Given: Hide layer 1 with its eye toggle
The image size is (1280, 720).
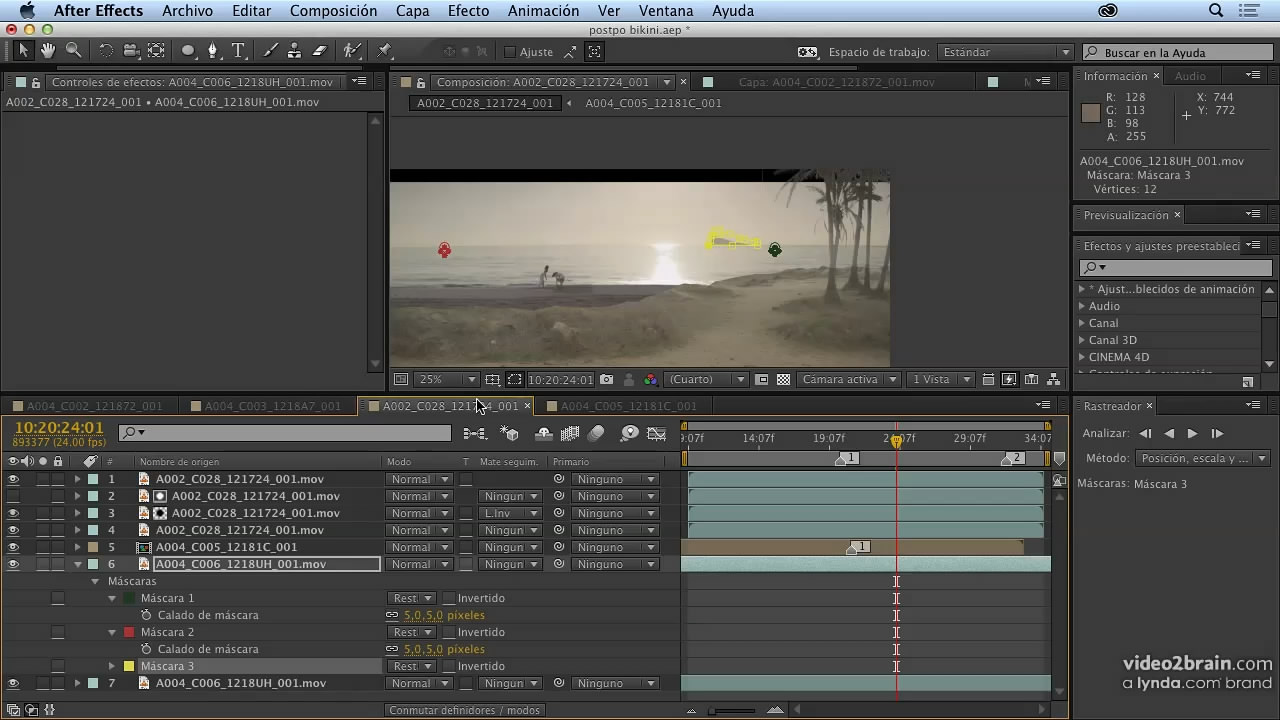Looking at the screenshot, I should point(14,479).
